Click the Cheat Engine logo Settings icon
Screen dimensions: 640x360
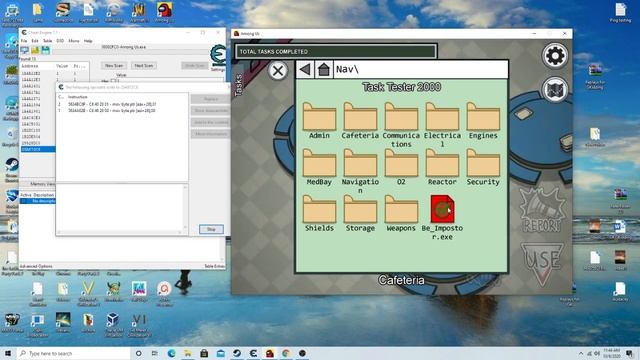218,58
